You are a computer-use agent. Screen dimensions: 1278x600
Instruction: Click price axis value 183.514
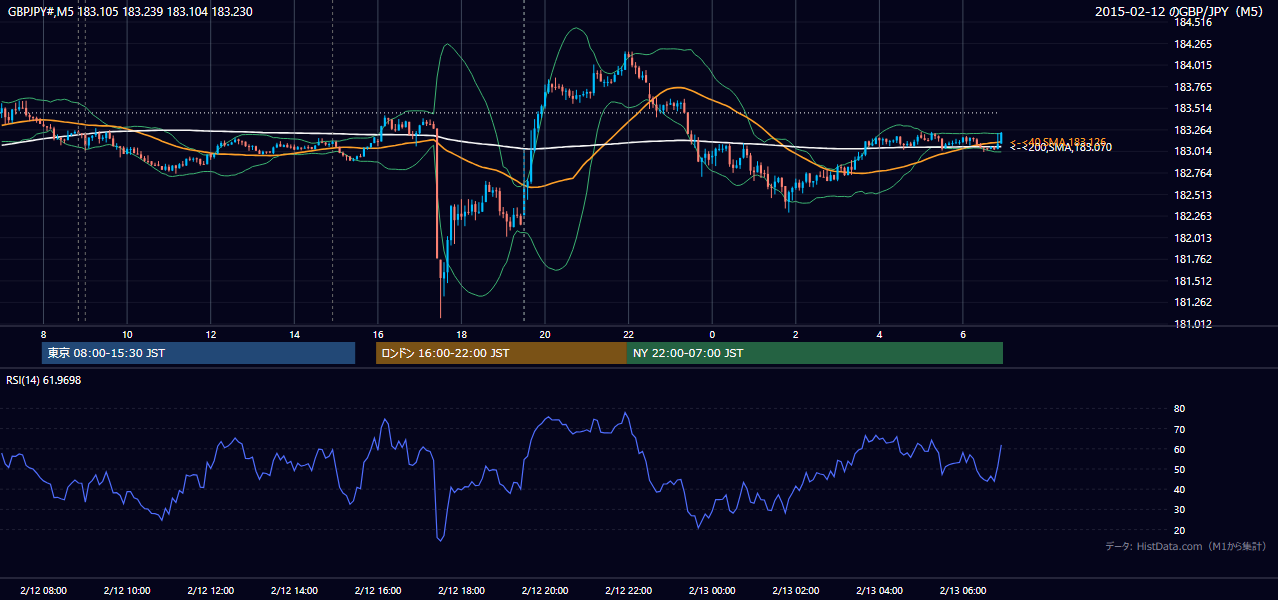(1192, 108)
